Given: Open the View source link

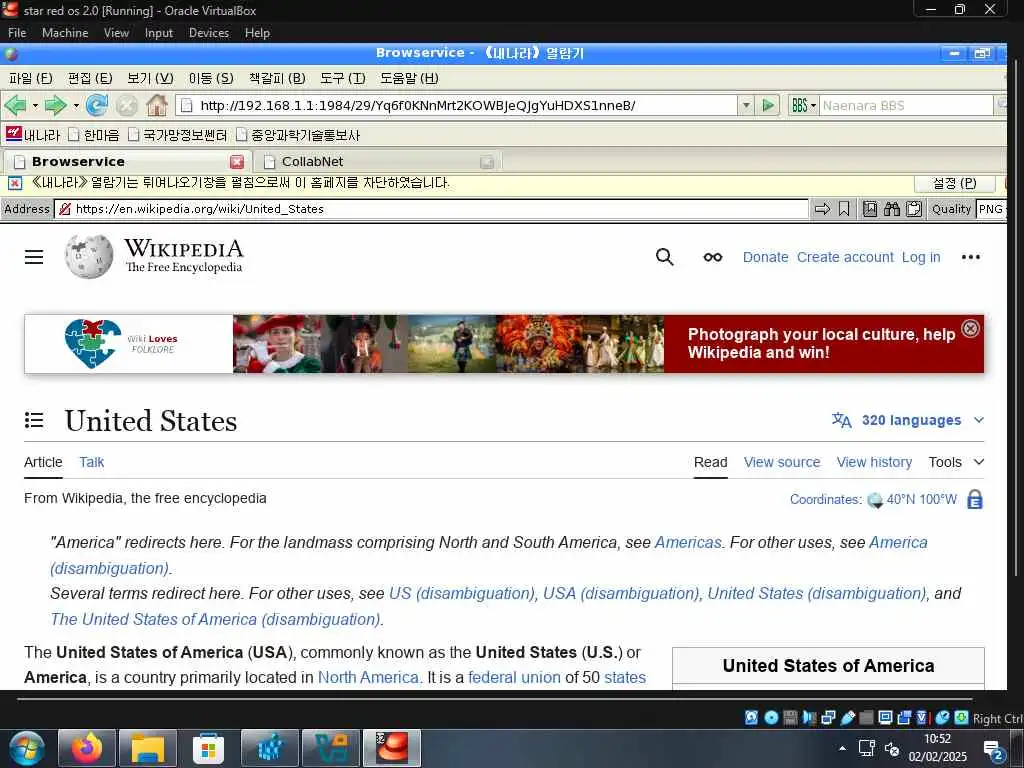Looking at the screenshot, I should tap(782, 462).
